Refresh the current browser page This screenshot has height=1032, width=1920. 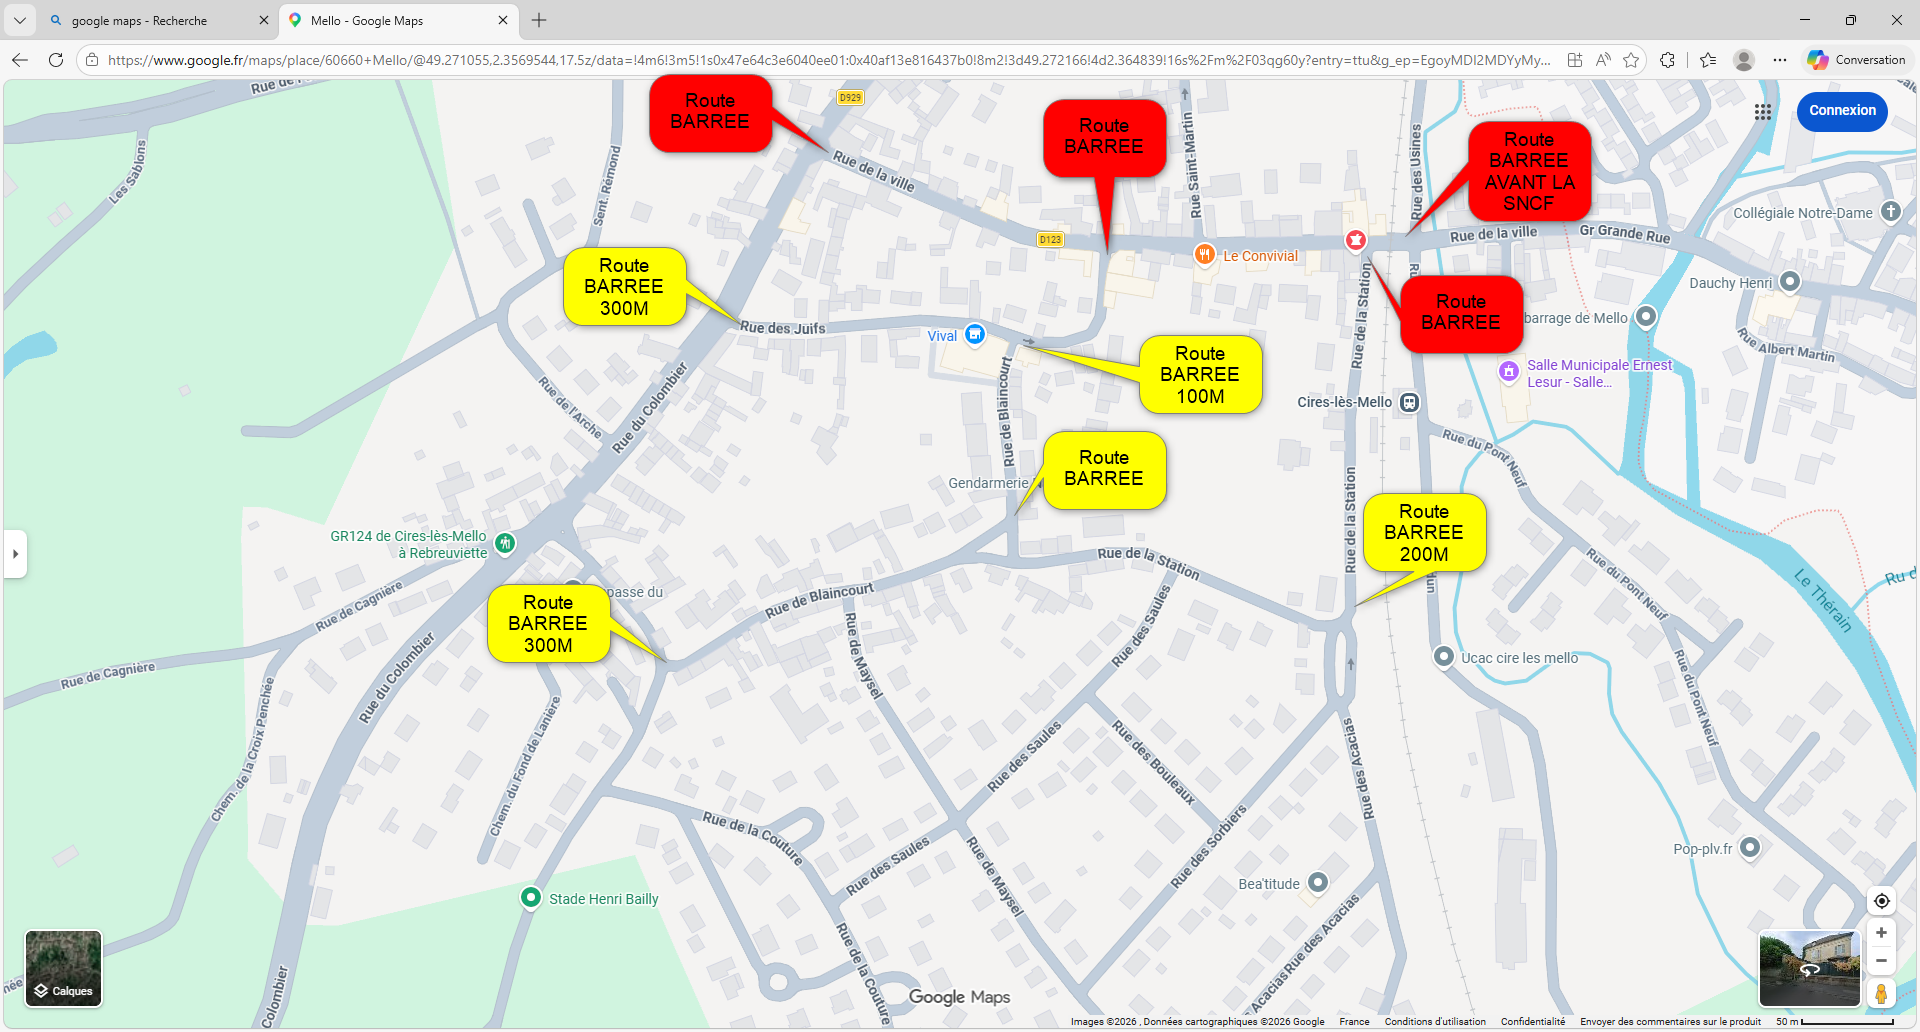click(x=56, y=60)
